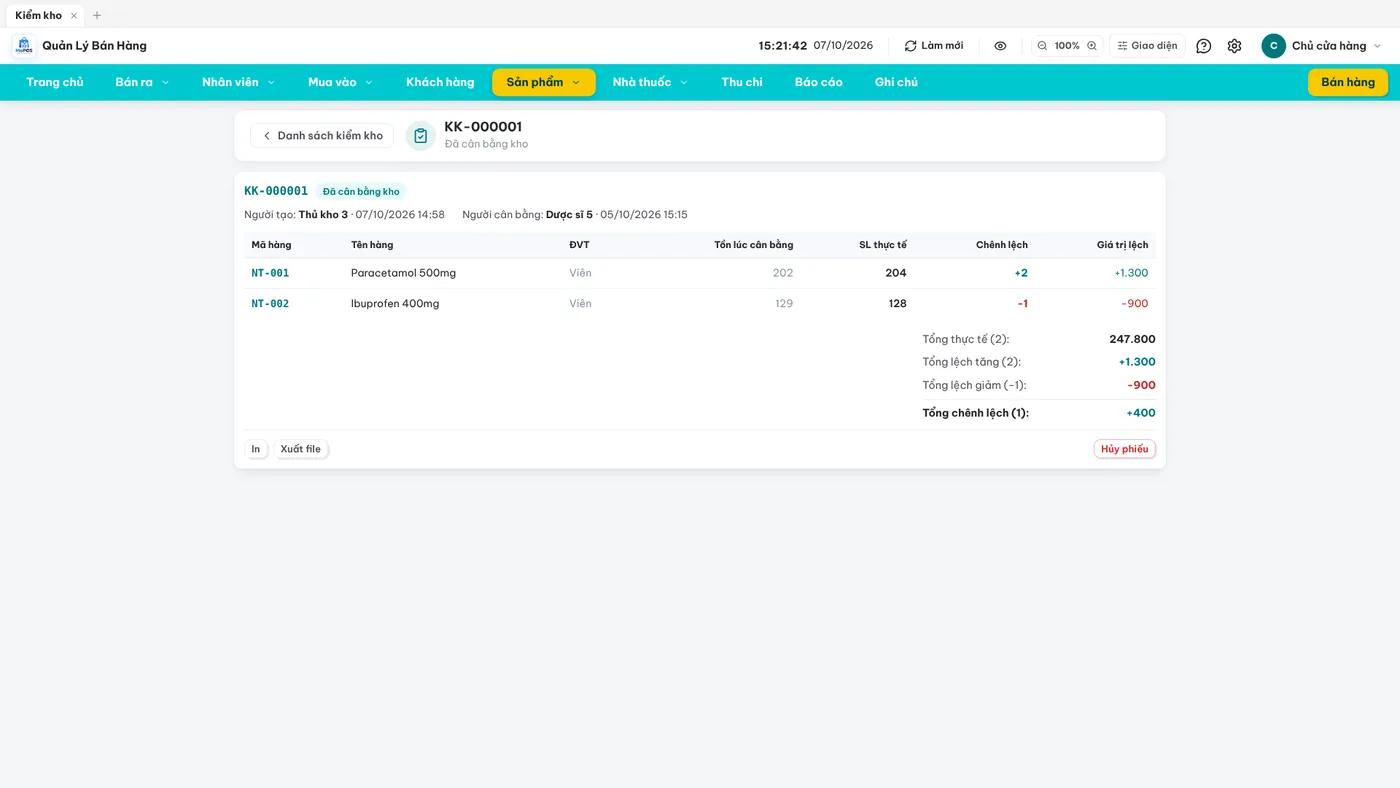Viewport: 1400px width, 788px height.
Task: Go to Trang chủ
Action: pos(55,82)
